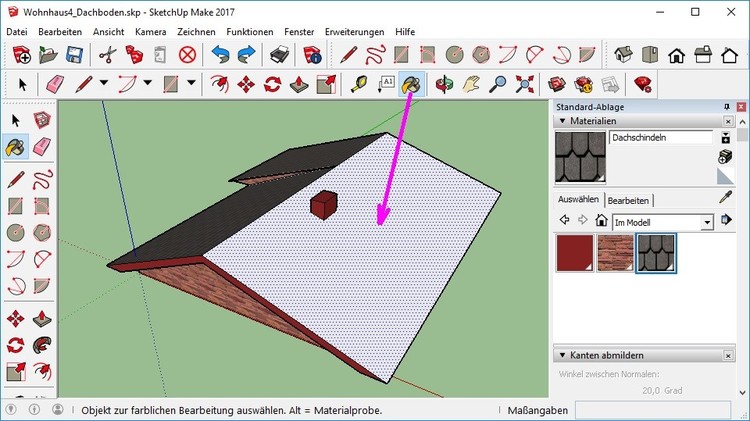Screen dimensions: 750x421
Task: Open the Extension Manager ruby icon
Action: click(x=642, y=85)
